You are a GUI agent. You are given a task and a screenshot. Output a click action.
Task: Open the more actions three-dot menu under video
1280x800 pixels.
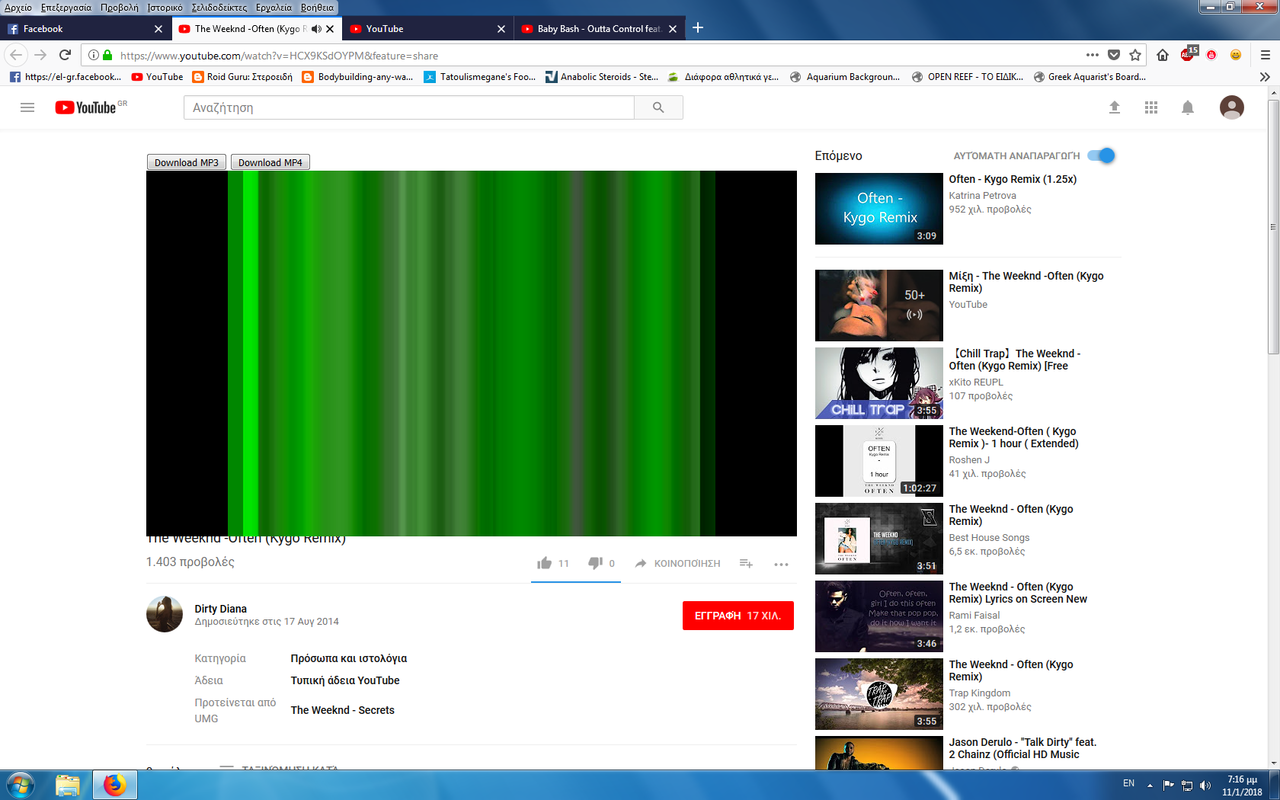[781, 564]
